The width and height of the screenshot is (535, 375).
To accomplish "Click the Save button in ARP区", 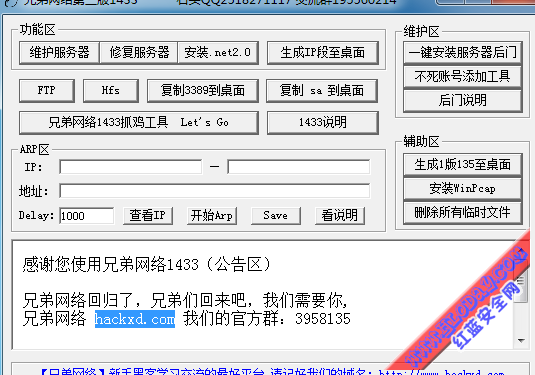I will (276, 216).
